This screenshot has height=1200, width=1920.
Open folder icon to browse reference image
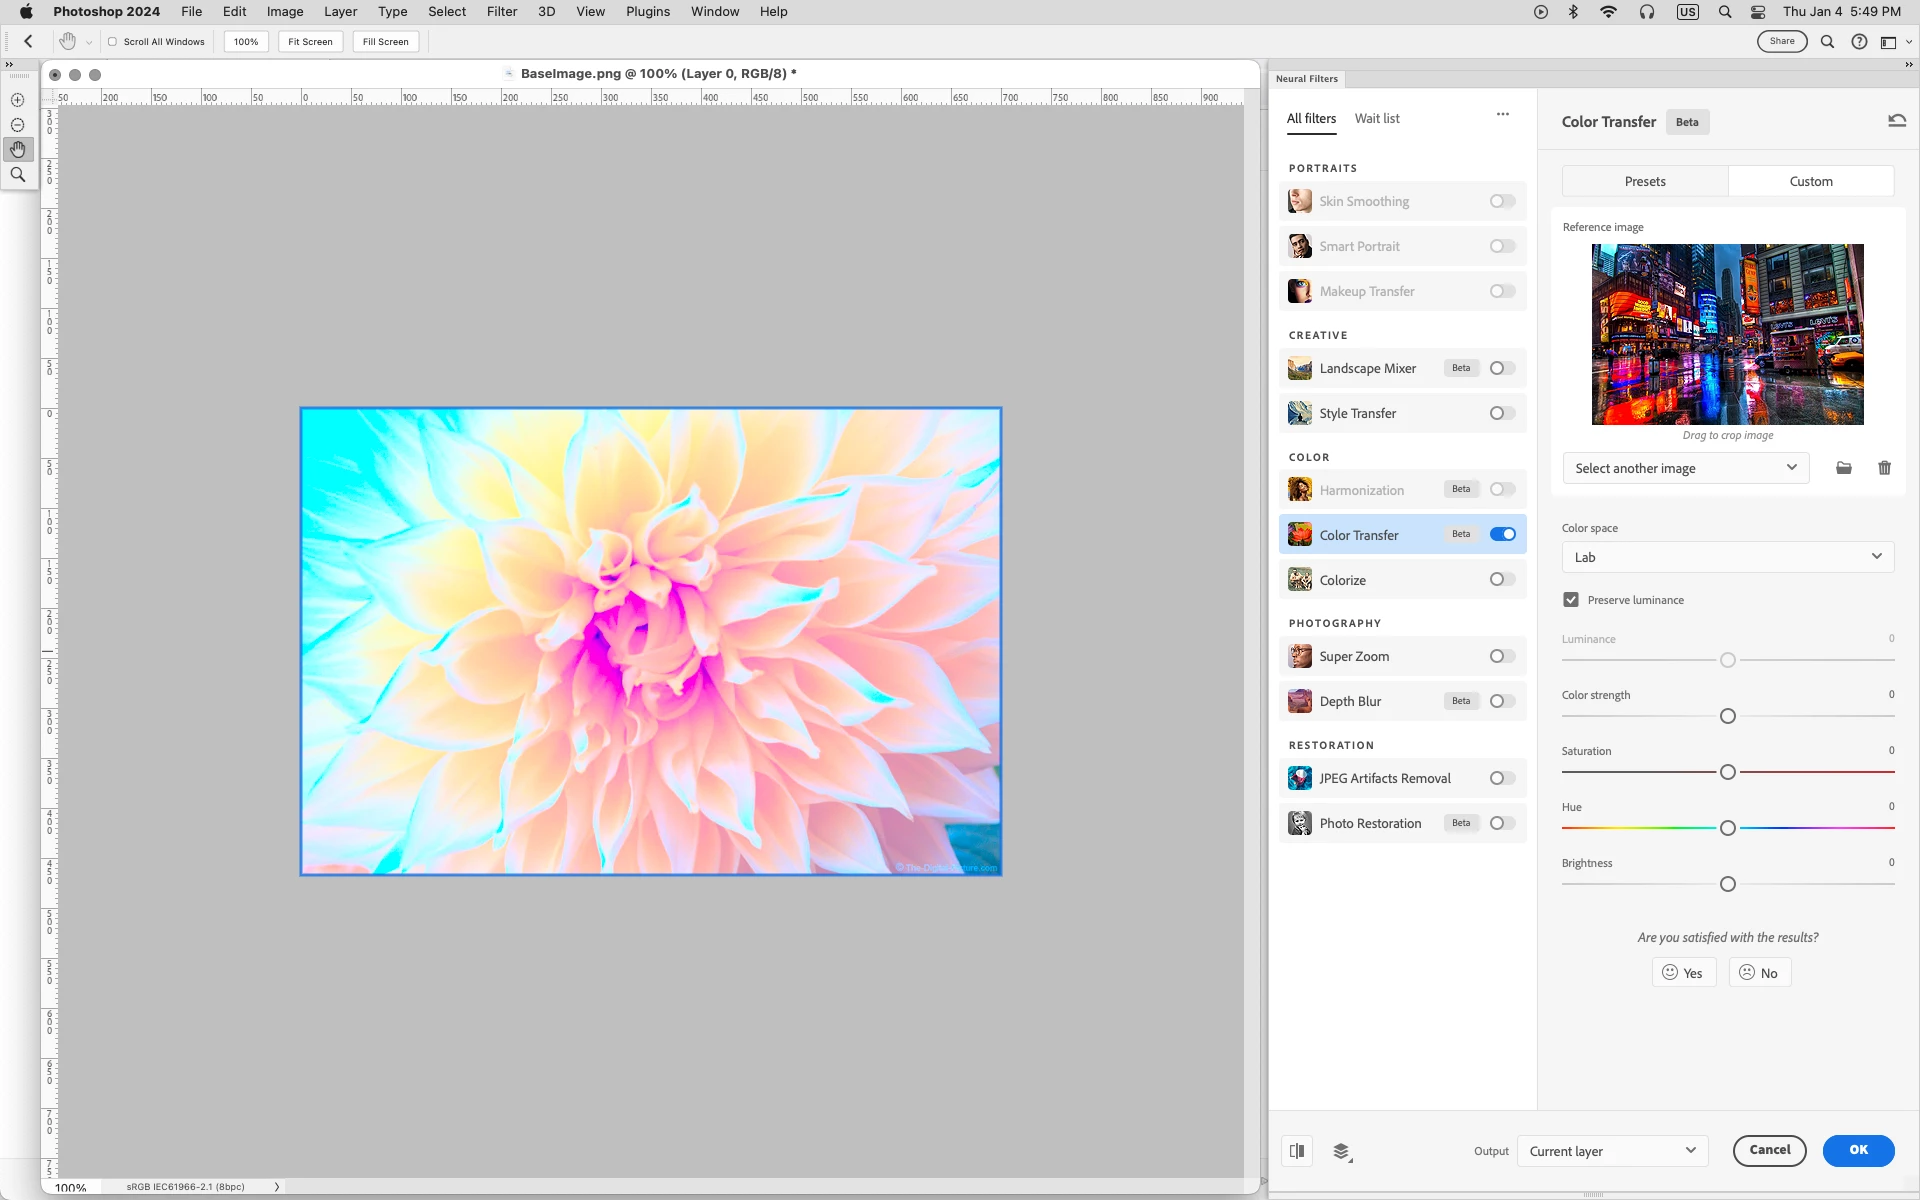(x=1844, y=468)
